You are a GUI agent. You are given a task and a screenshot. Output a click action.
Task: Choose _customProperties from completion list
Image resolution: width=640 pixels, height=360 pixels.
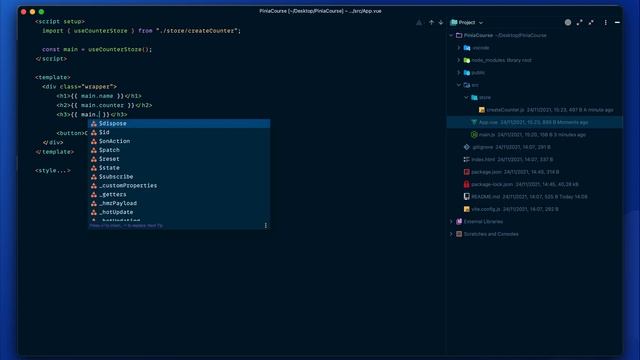[179, 186]
